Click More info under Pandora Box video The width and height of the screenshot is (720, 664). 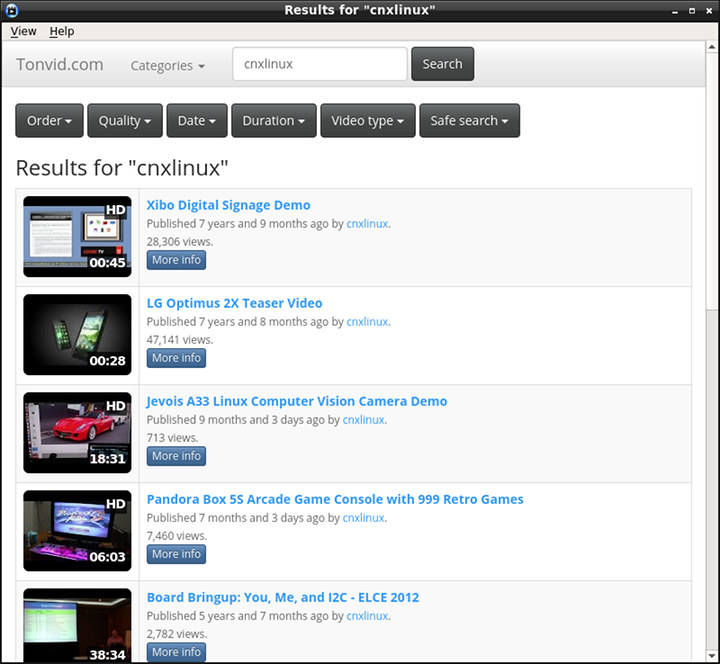click(x=176, y=554)
